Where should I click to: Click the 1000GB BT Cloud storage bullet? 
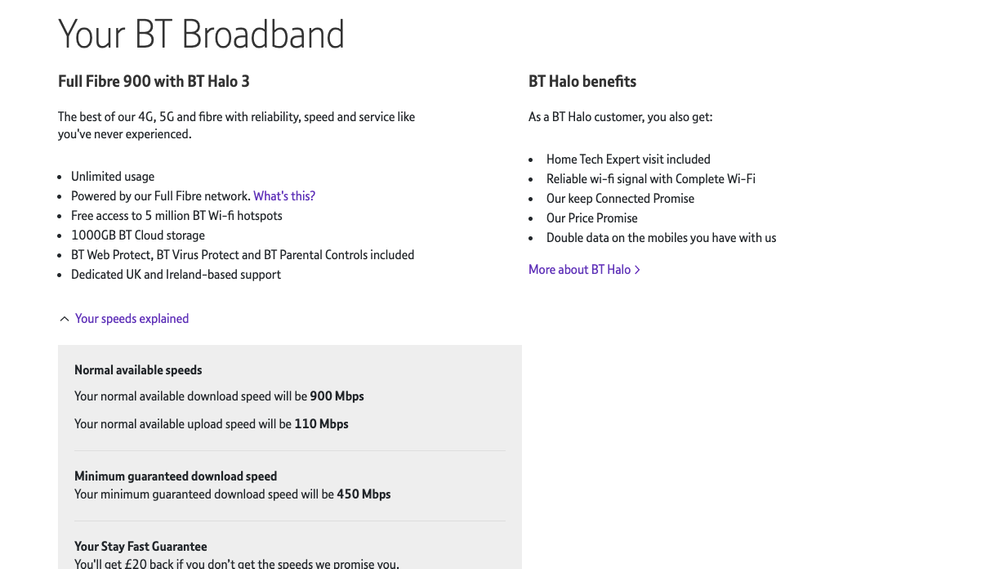tap(138, 236)
